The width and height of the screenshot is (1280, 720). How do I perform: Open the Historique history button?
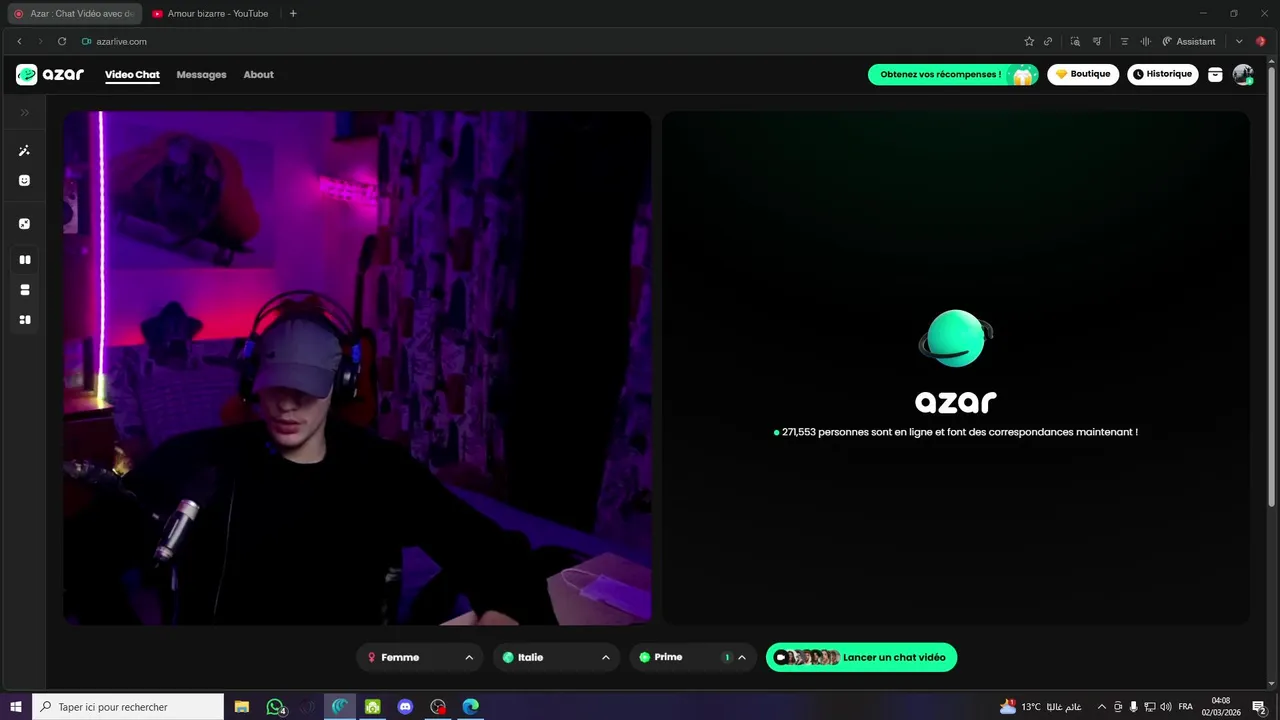pyautogui.click(x=1163, y=74)
